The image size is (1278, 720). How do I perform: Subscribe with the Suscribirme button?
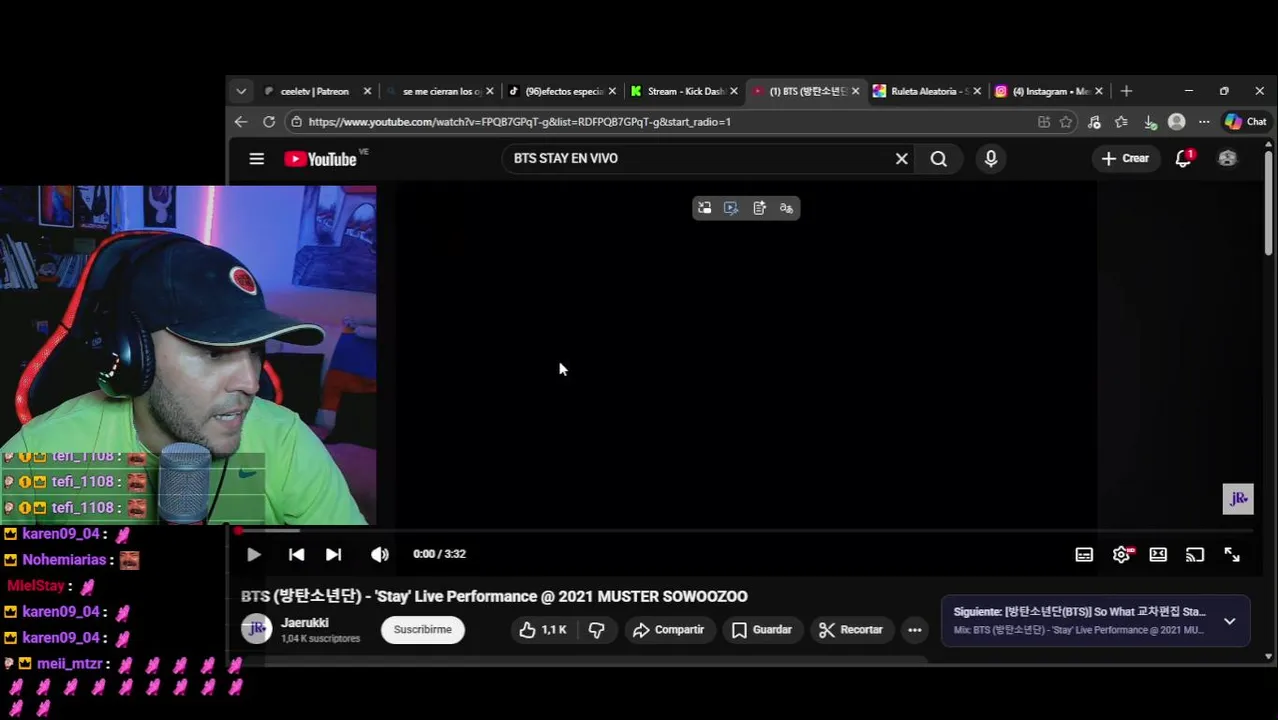pyautogui.click(x=422, y=629)
